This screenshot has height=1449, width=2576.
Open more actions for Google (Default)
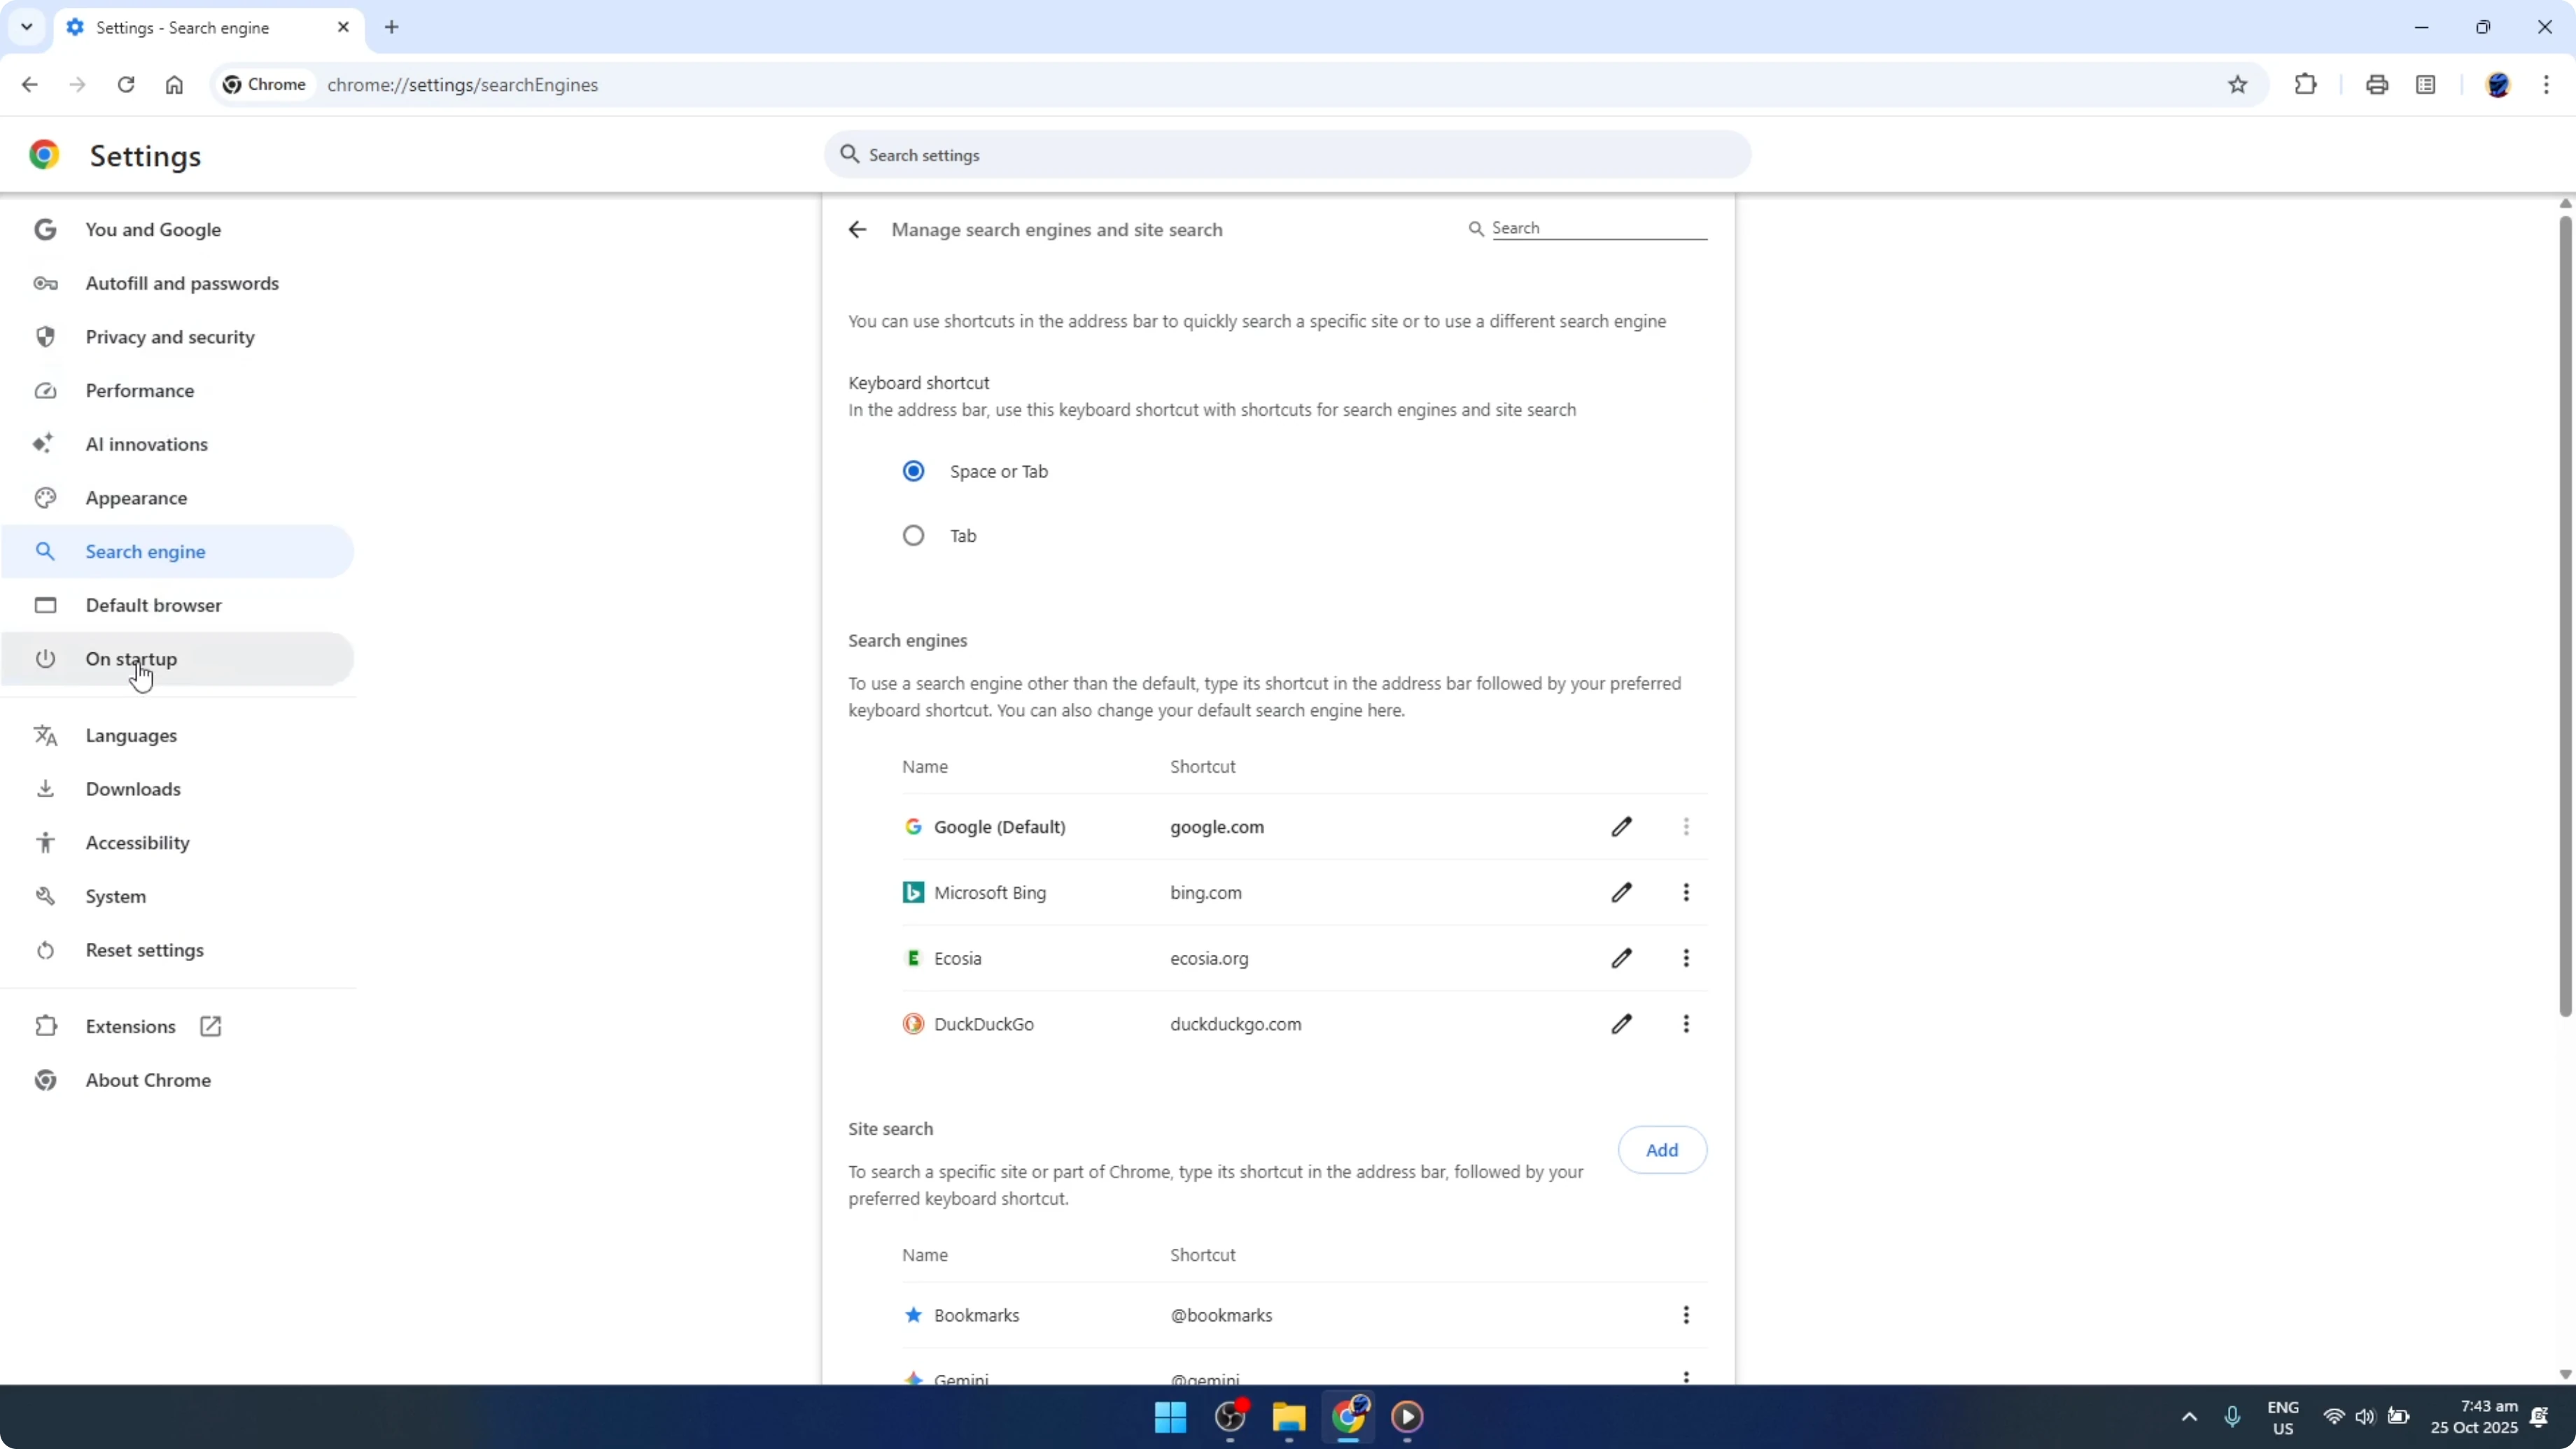[1686, 827]
